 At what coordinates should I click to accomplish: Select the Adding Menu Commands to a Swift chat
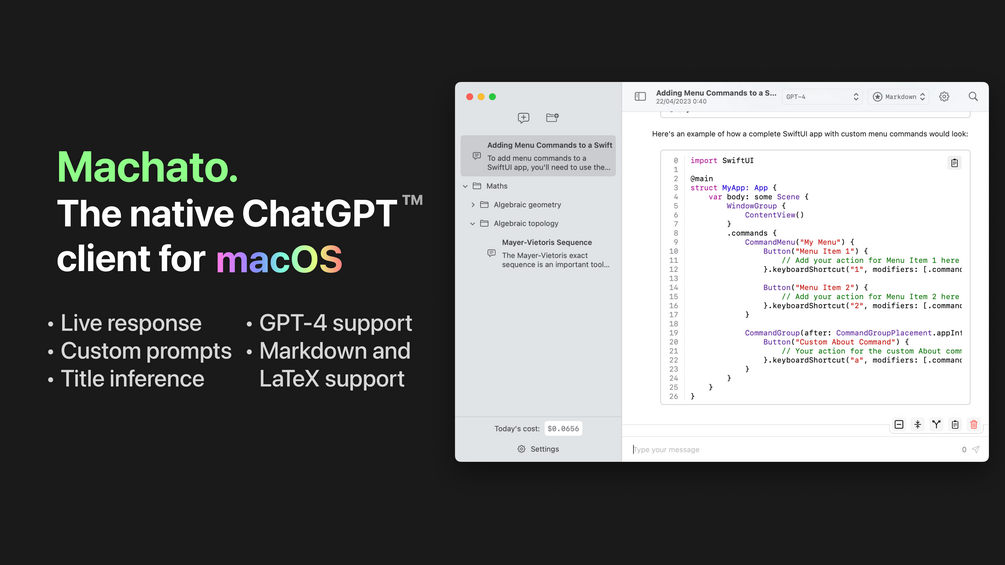[538, 156]
